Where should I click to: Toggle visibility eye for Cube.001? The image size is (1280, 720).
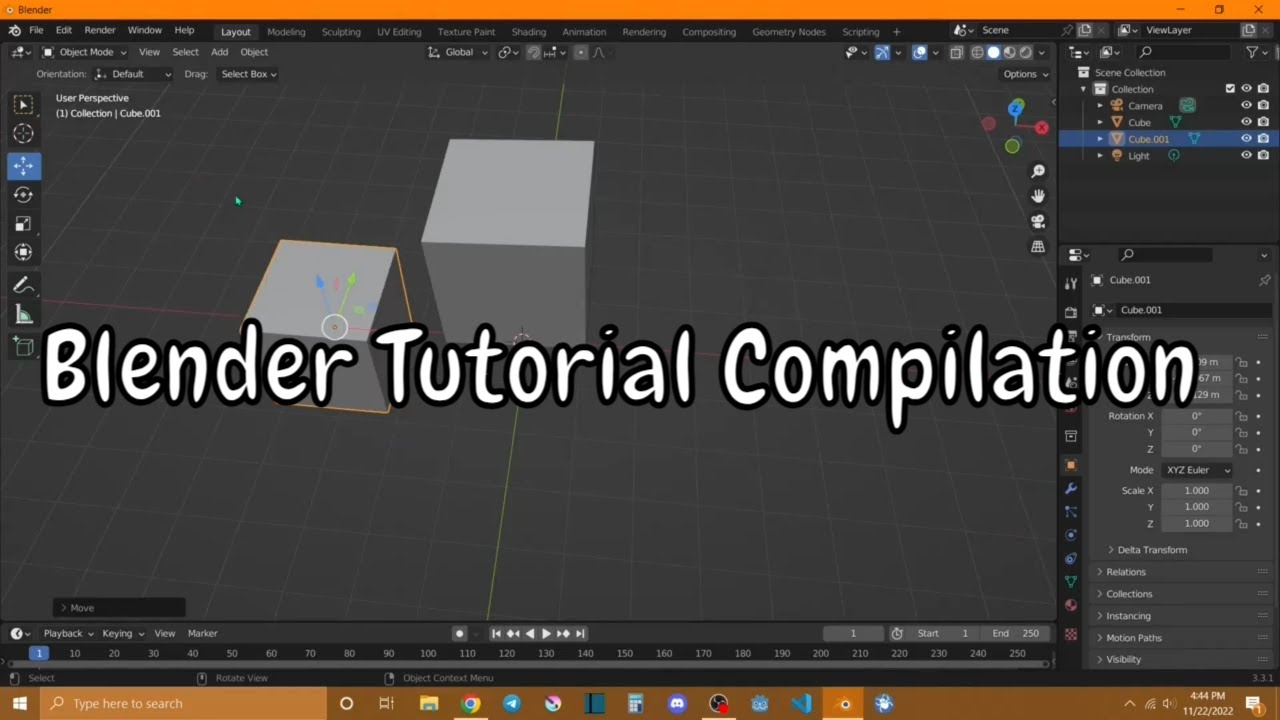1246,139
